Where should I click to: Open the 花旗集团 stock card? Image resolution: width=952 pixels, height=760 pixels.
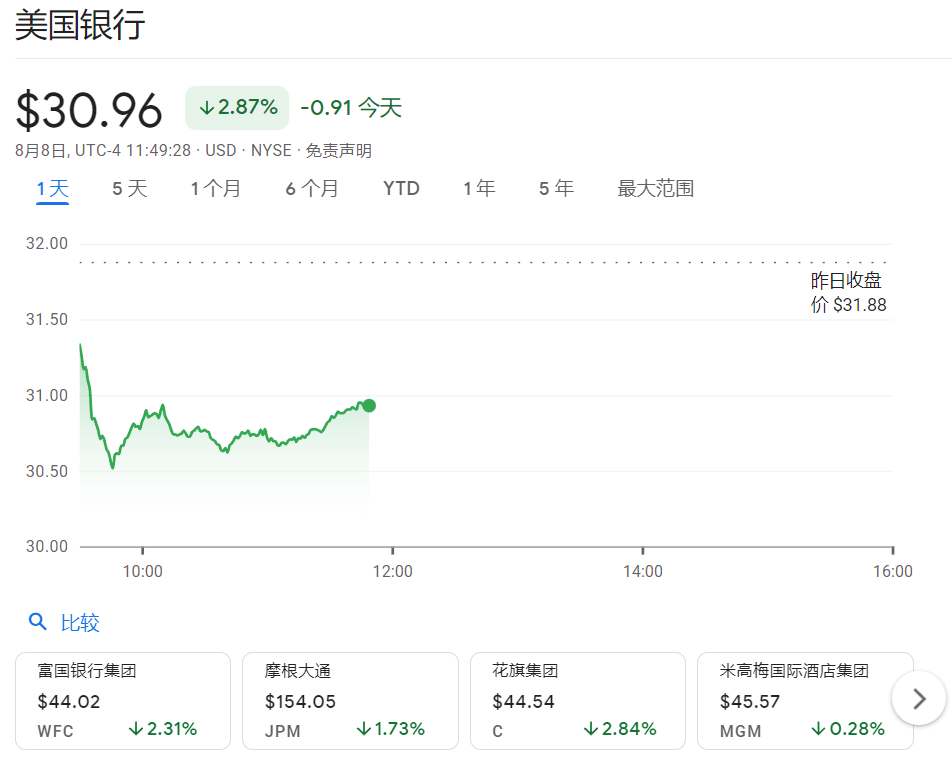click(x=577, y=700)
